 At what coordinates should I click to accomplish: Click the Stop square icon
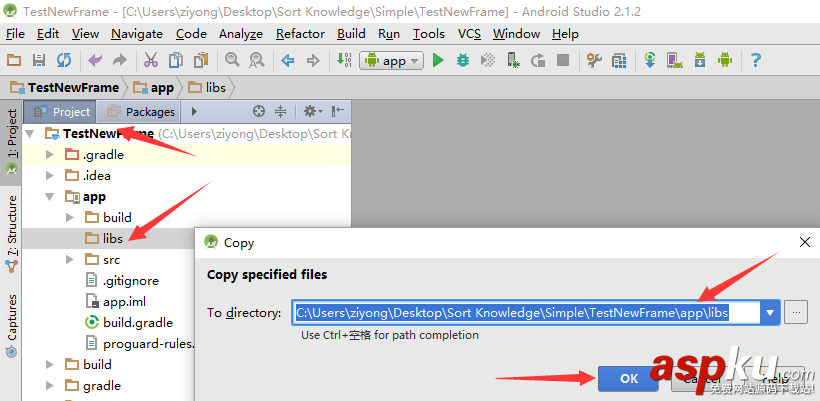pos(563,60)
